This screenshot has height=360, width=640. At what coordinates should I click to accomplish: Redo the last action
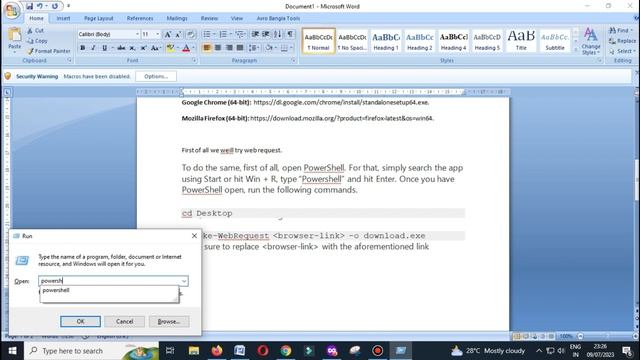55,6
